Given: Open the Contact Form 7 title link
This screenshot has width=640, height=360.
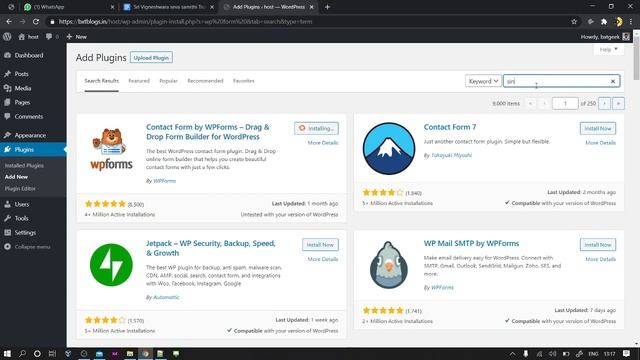Looking at the screenshot, I should tap(450, 127).
